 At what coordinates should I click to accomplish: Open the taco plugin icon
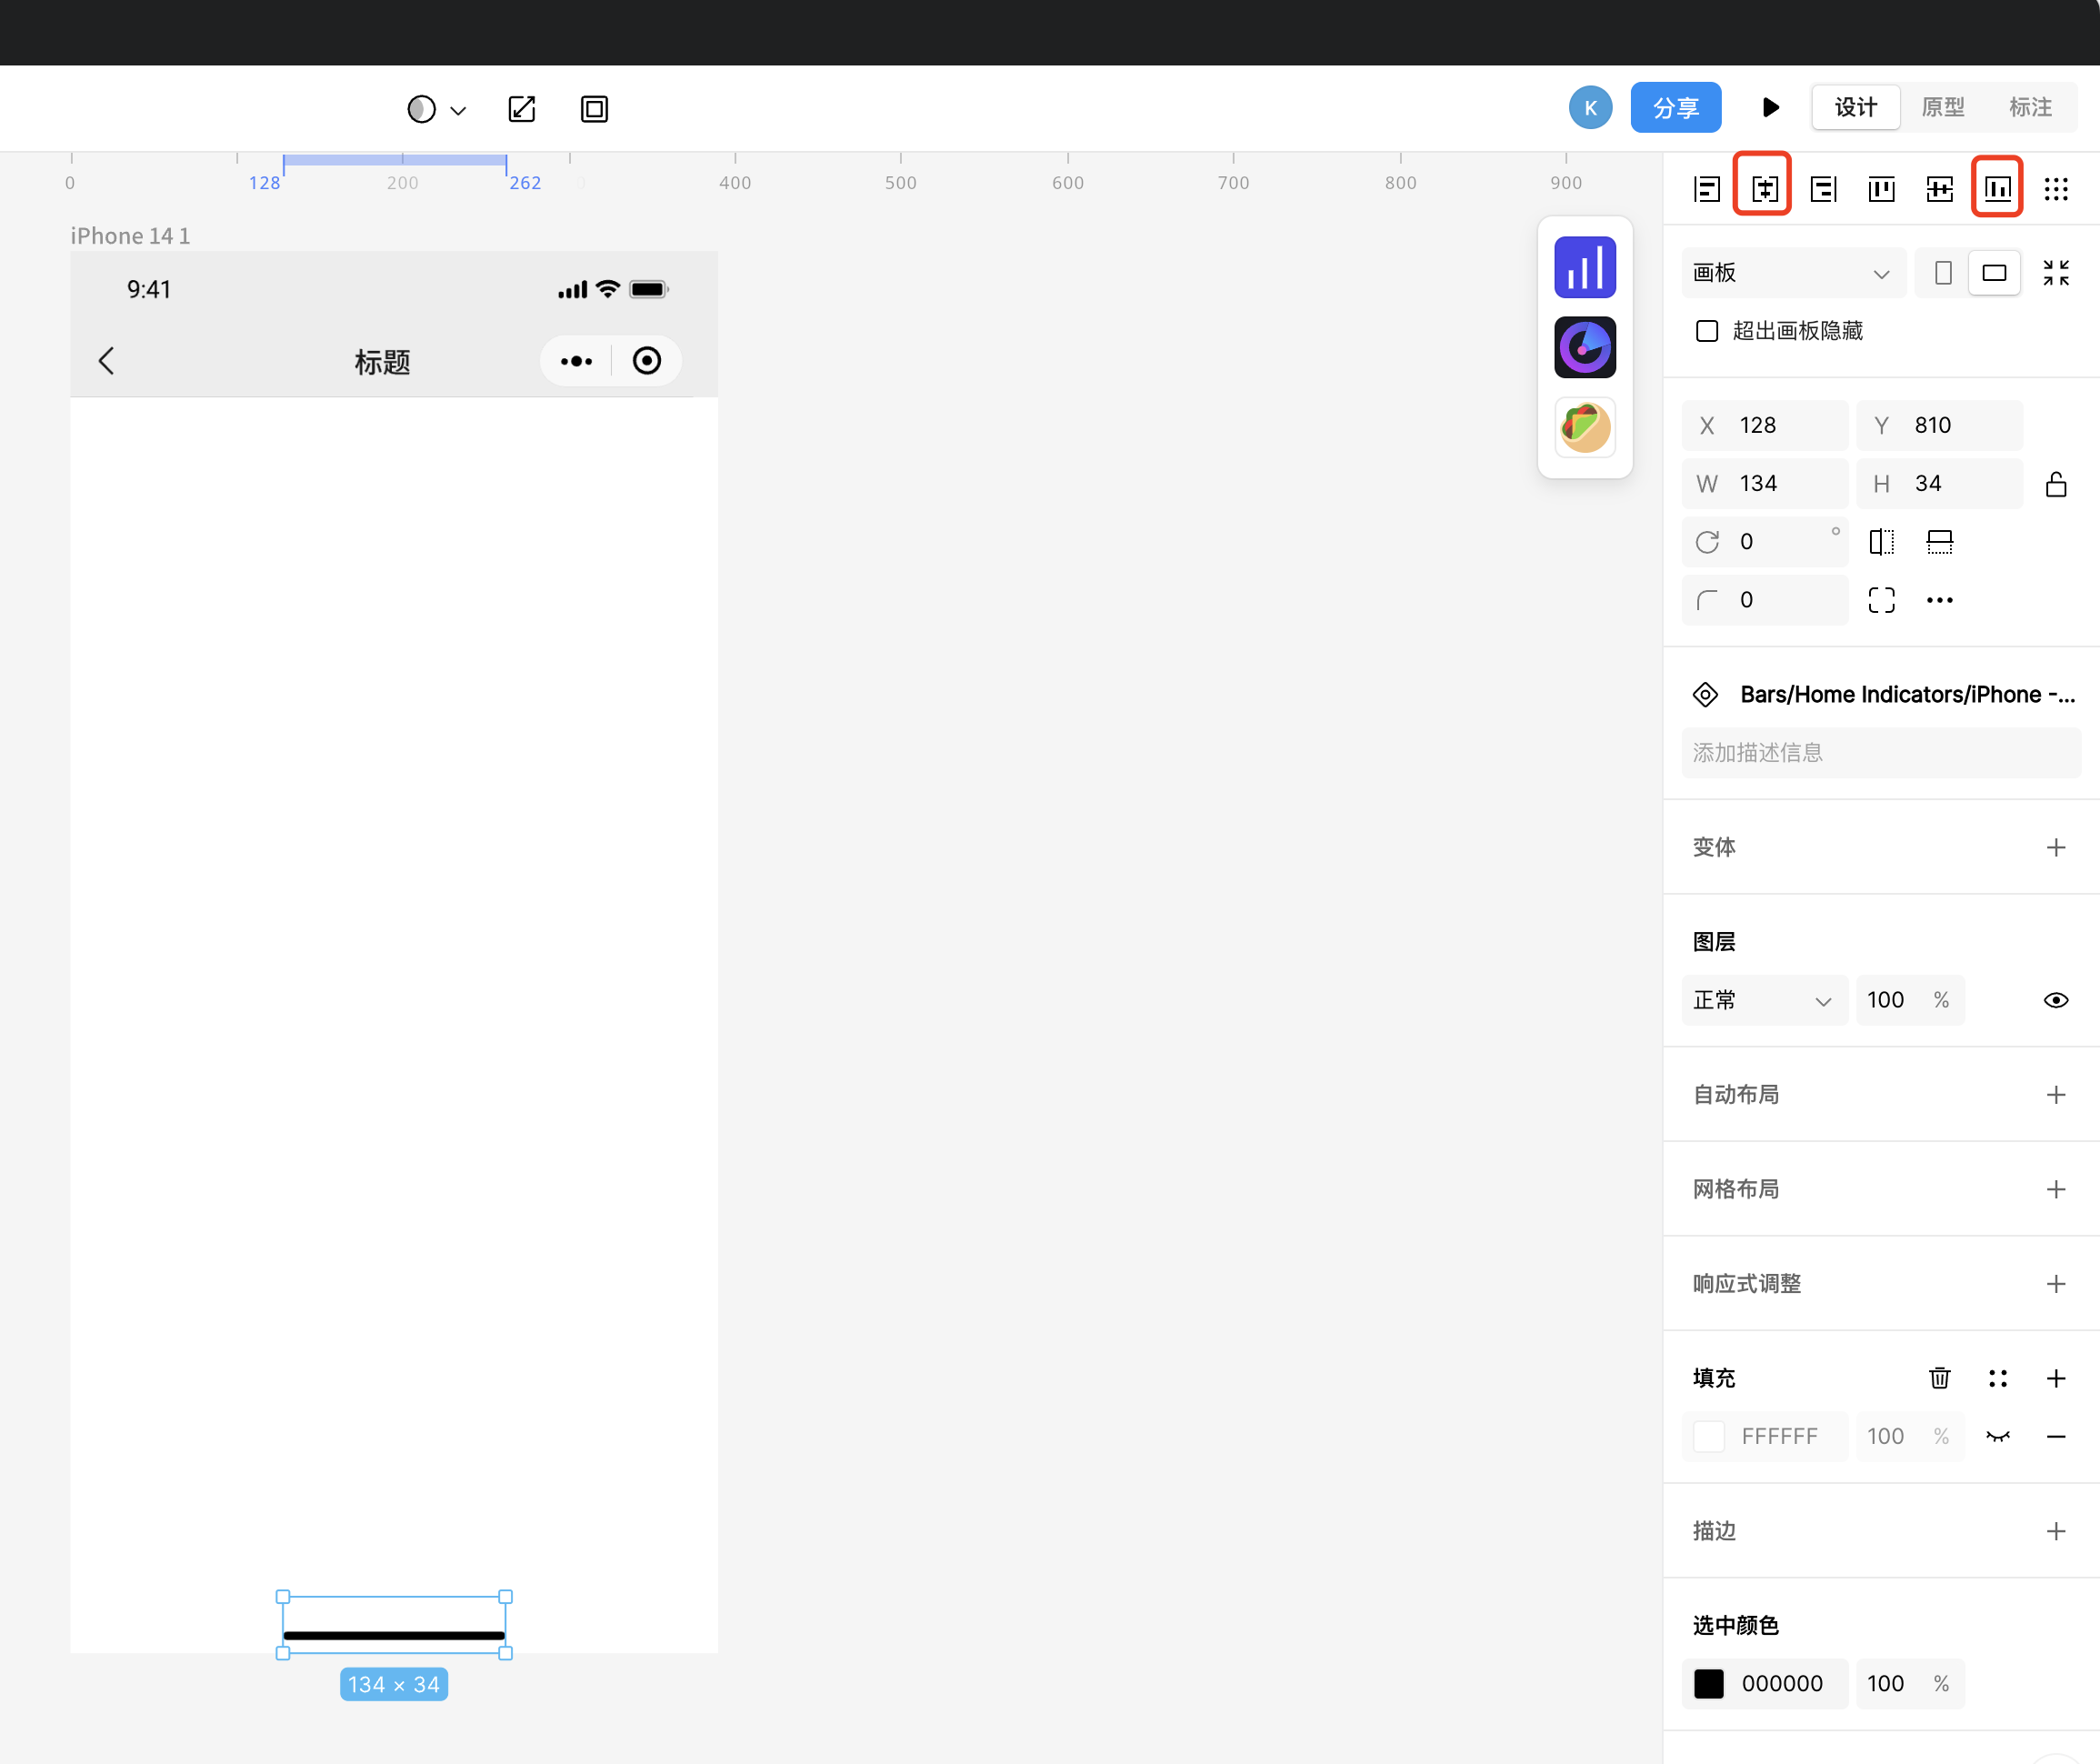(x=1584, y=427)
